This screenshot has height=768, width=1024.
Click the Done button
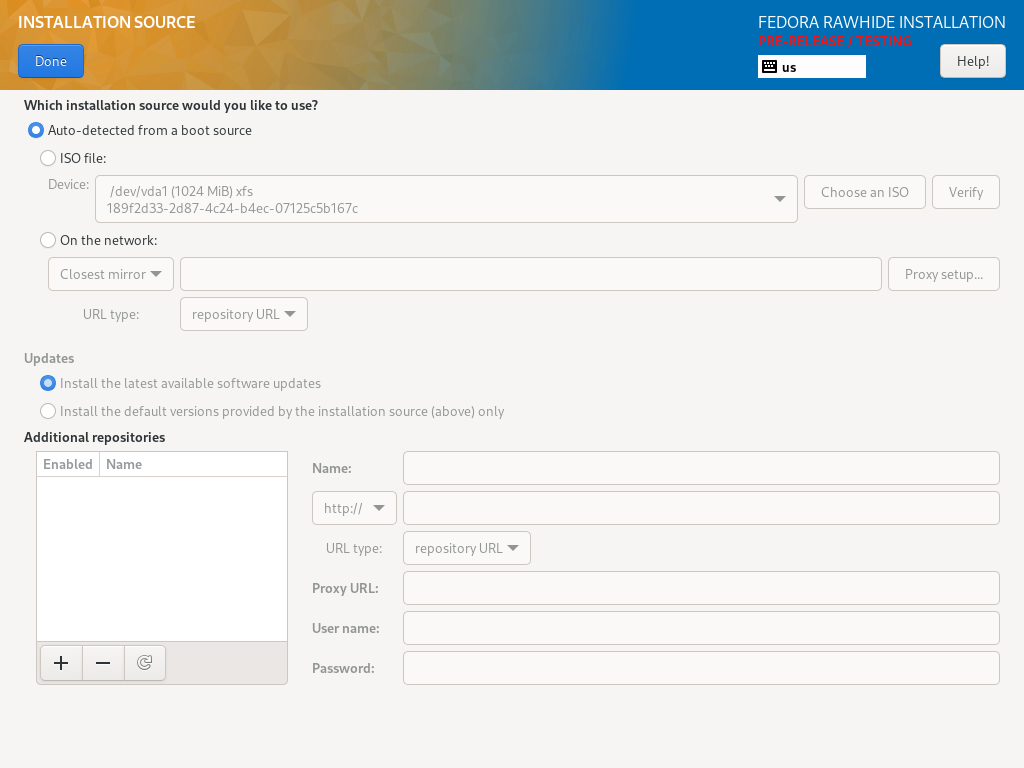click(50, 61)
